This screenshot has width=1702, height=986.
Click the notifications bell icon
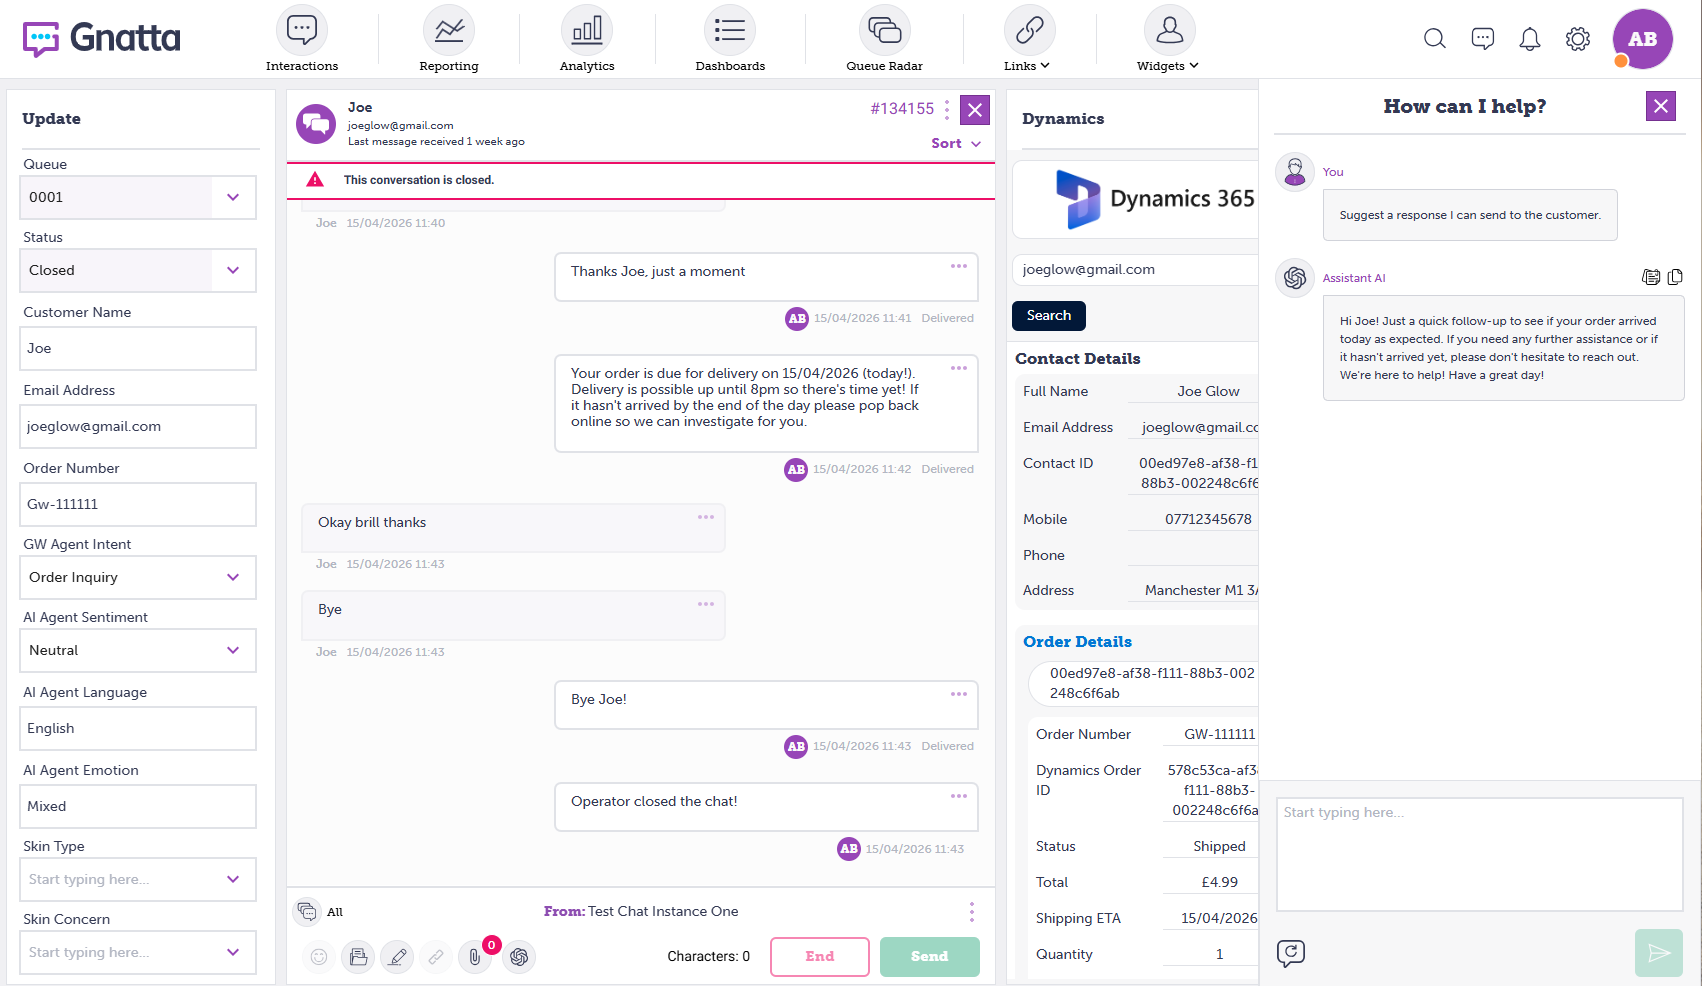pos(1530,39)
